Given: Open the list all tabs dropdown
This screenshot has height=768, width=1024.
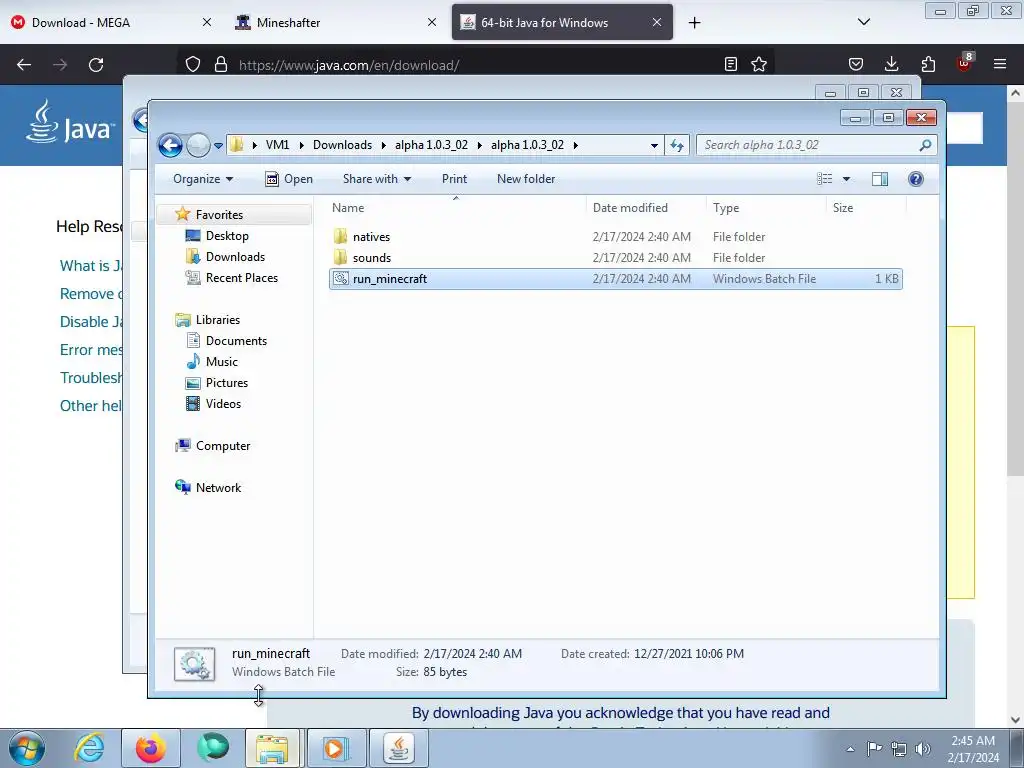Looking at the screenshot, I should click(863, 22).
